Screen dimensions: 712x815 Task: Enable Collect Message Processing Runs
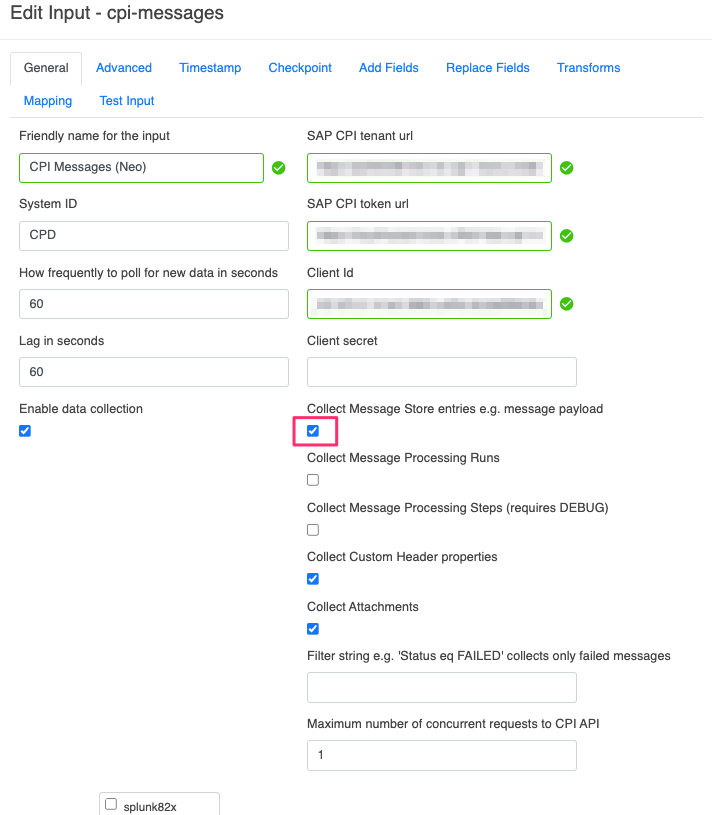pyautogui.click(x=312, y=480)
